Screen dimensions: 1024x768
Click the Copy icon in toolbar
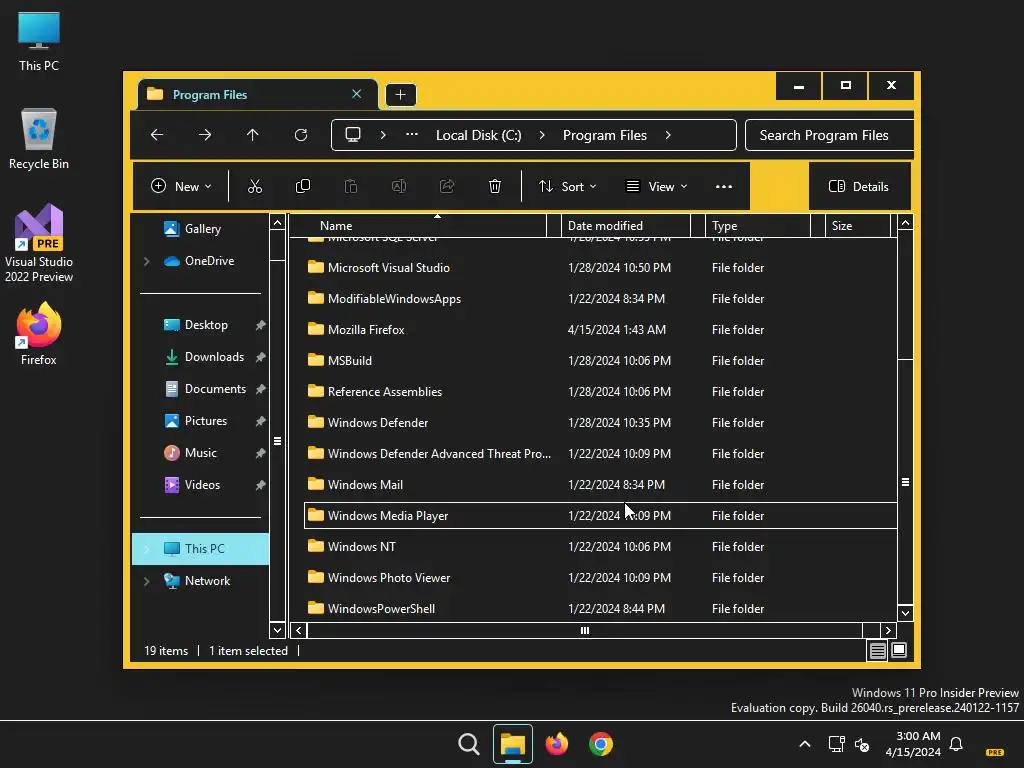click(x=302, y=187)
